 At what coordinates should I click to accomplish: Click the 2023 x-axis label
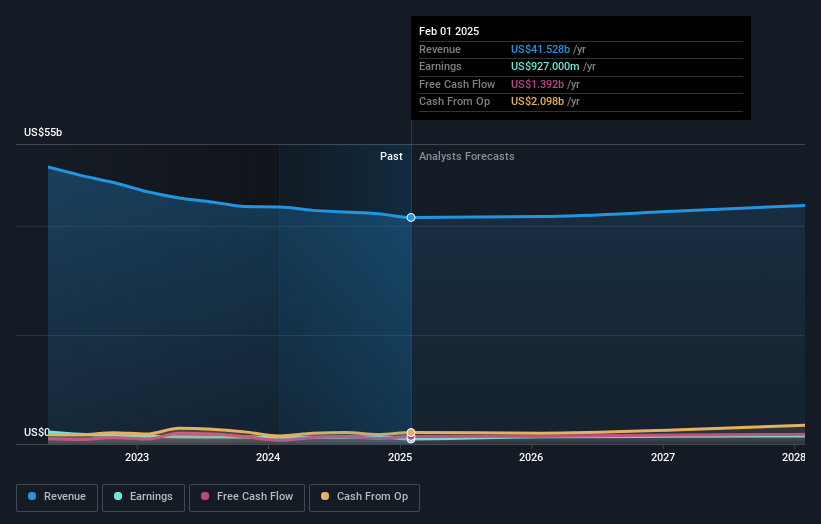point(137,457)
